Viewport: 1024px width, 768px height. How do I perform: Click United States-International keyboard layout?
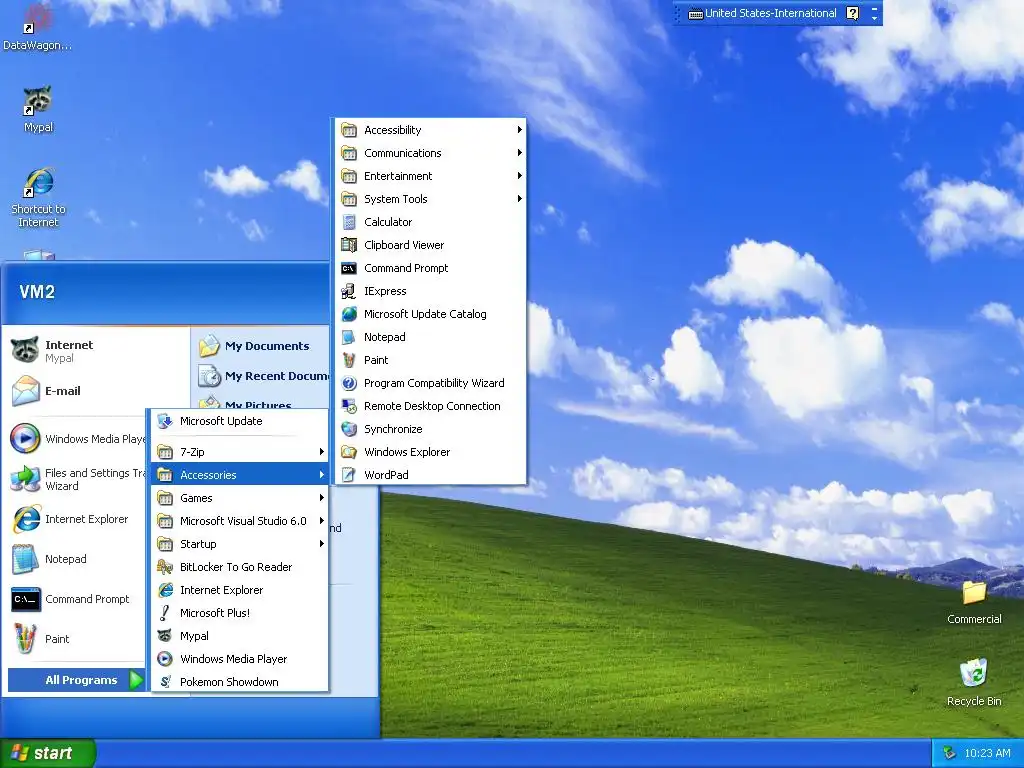coord(762,13)
